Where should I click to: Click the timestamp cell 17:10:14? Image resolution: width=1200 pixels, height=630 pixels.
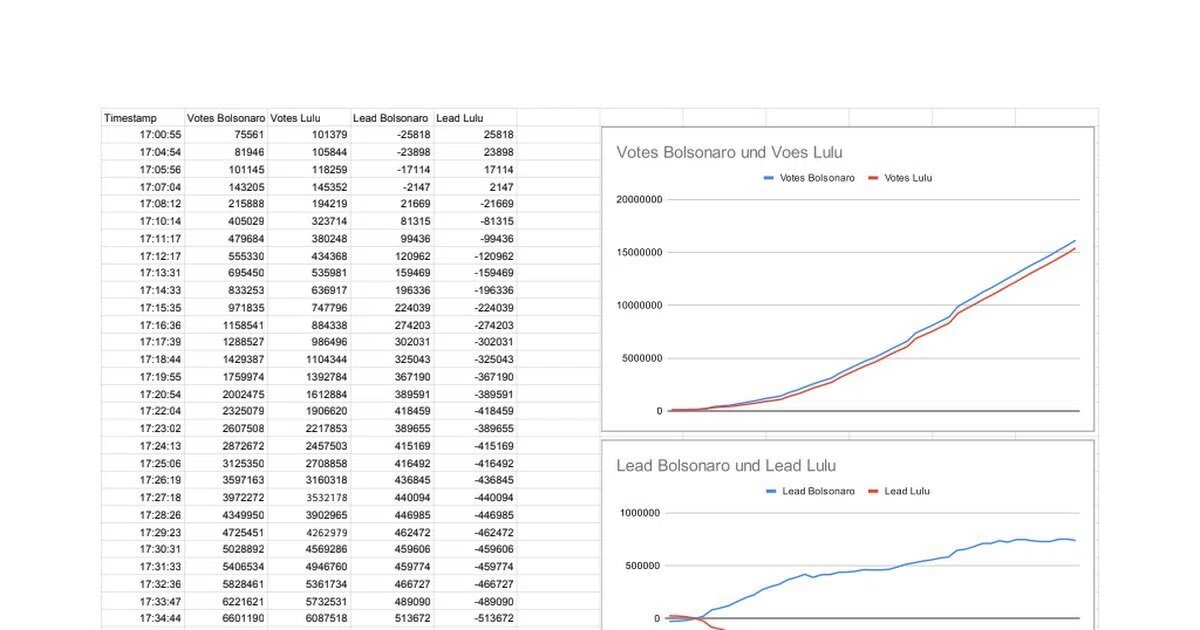(x=143, y=221)
